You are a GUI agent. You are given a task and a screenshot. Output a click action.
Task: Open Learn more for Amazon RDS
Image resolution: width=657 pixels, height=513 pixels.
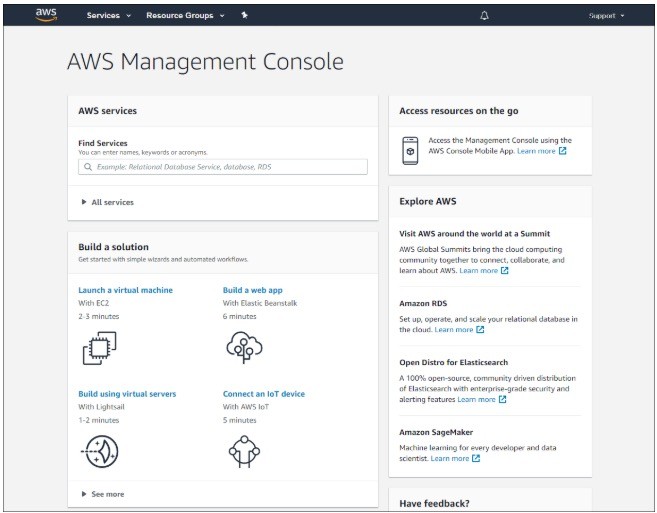coord(454,329)
